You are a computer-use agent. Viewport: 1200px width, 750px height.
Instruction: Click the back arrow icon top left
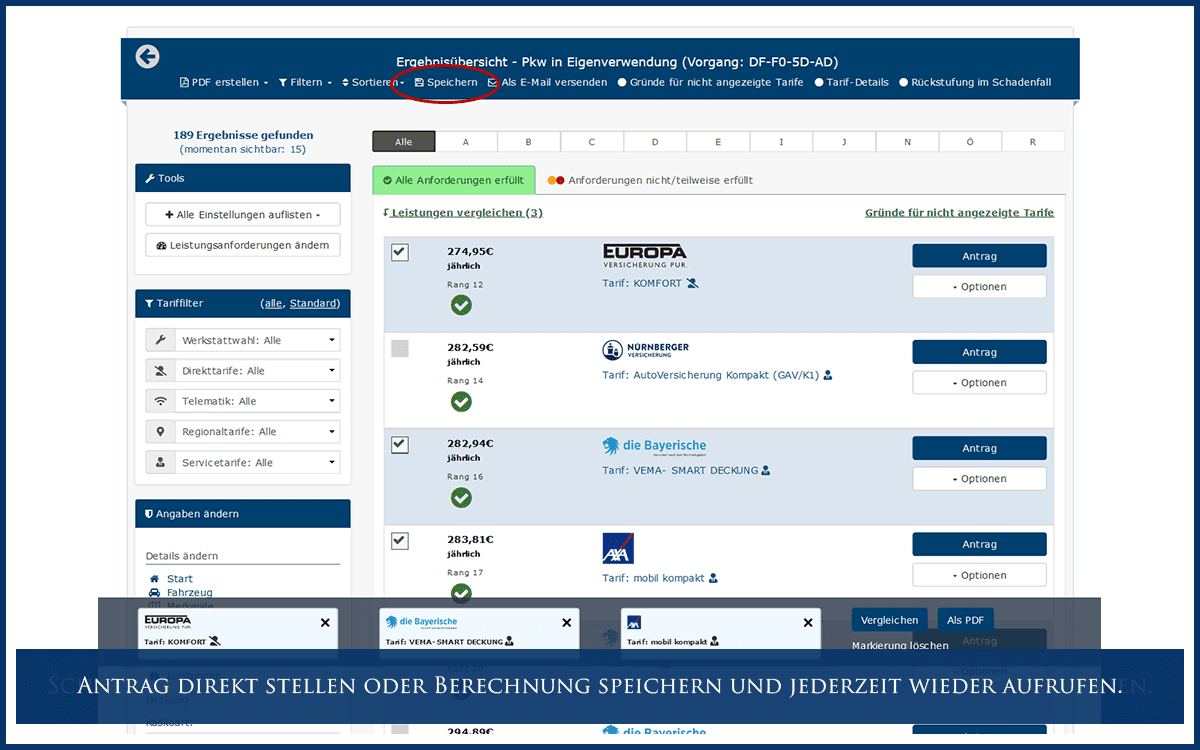147,57
